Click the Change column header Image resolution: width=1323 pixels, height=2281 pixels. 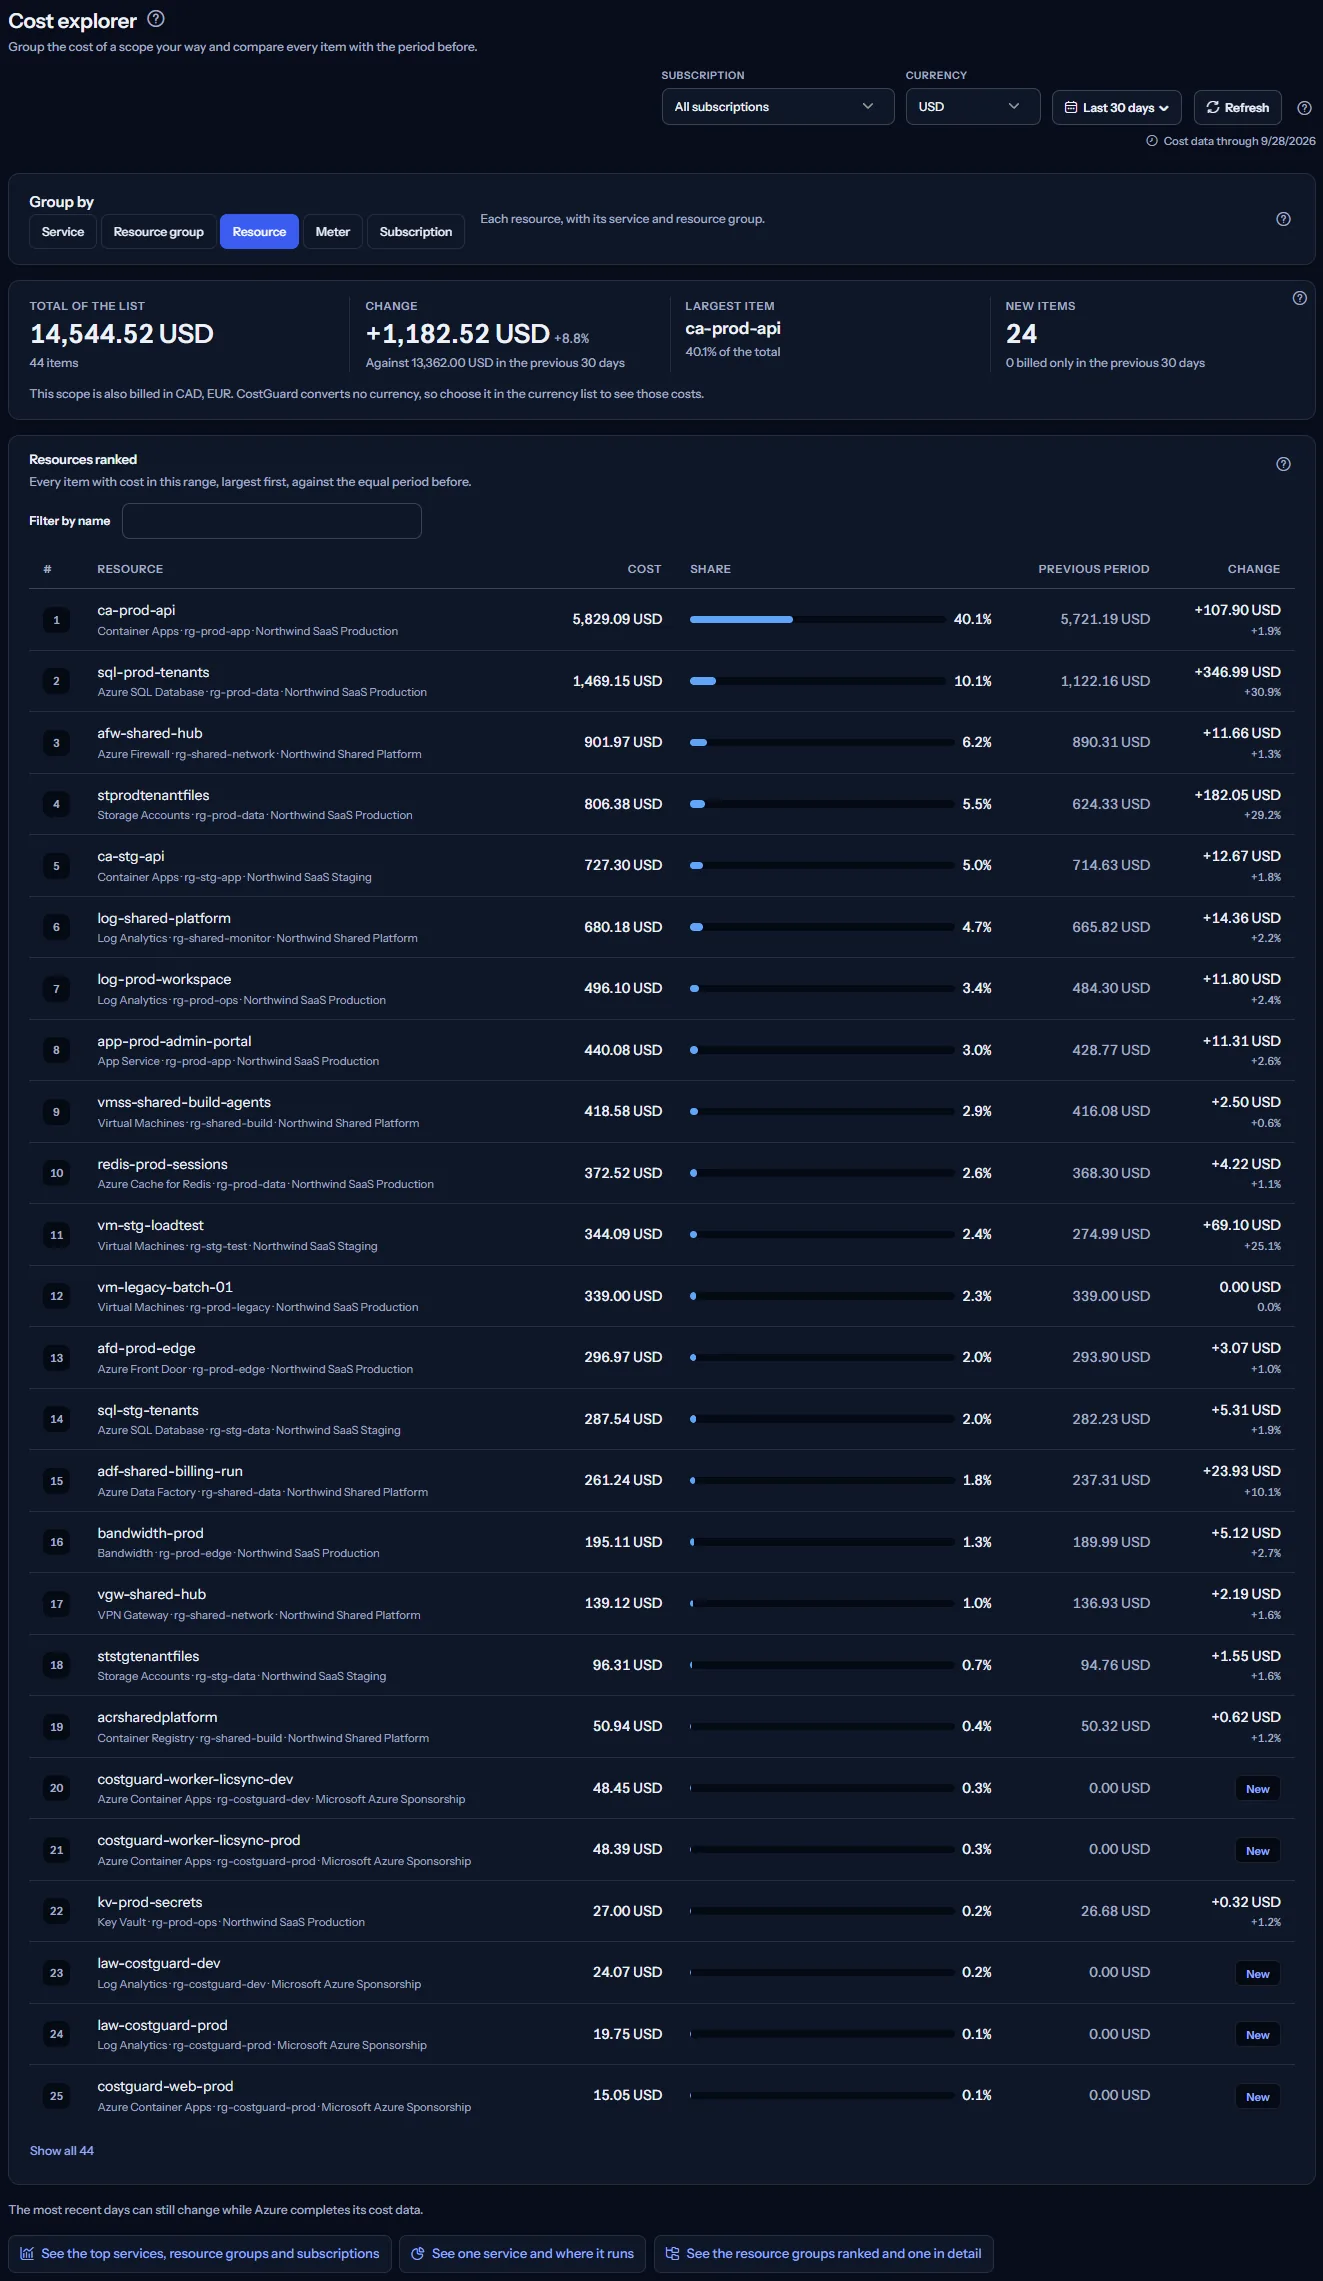click(1254, 569)
